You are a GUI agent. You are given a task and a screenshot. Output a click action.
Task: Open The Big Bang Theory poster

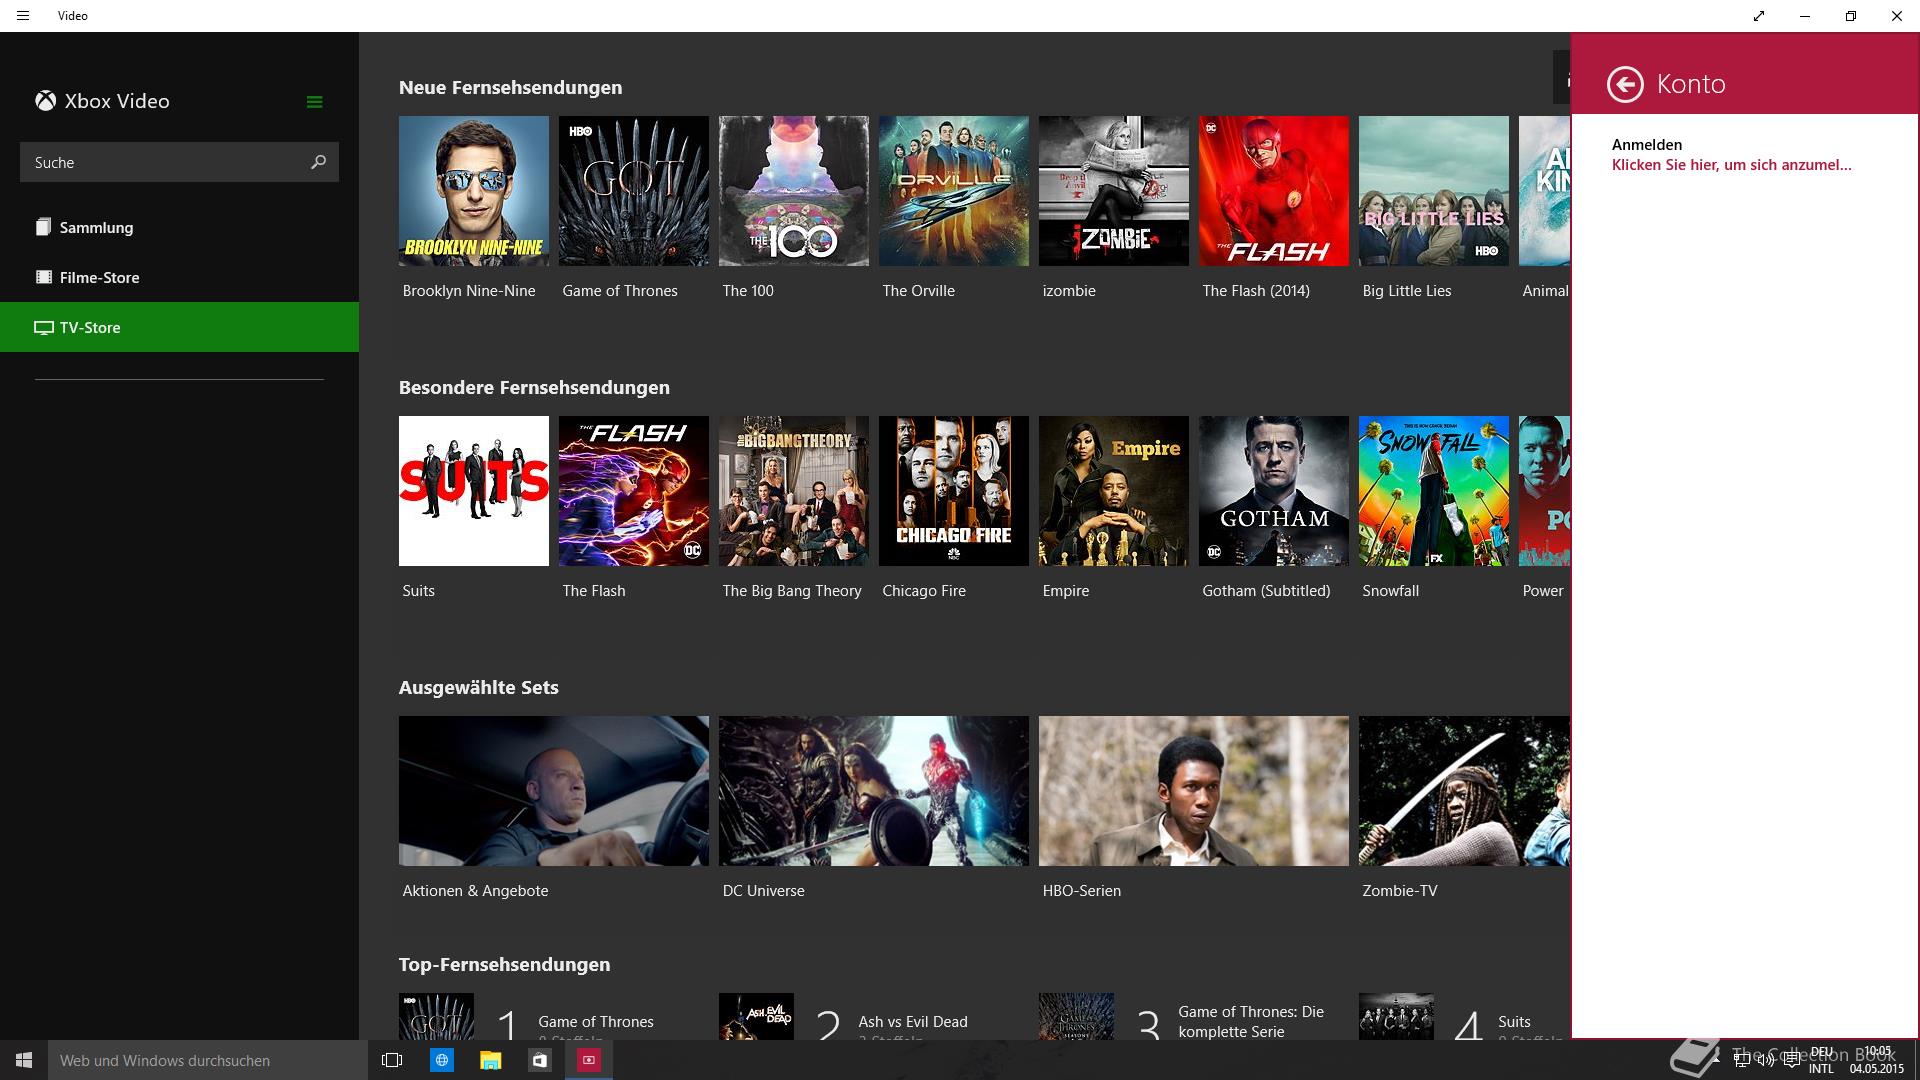click(794, 491)
